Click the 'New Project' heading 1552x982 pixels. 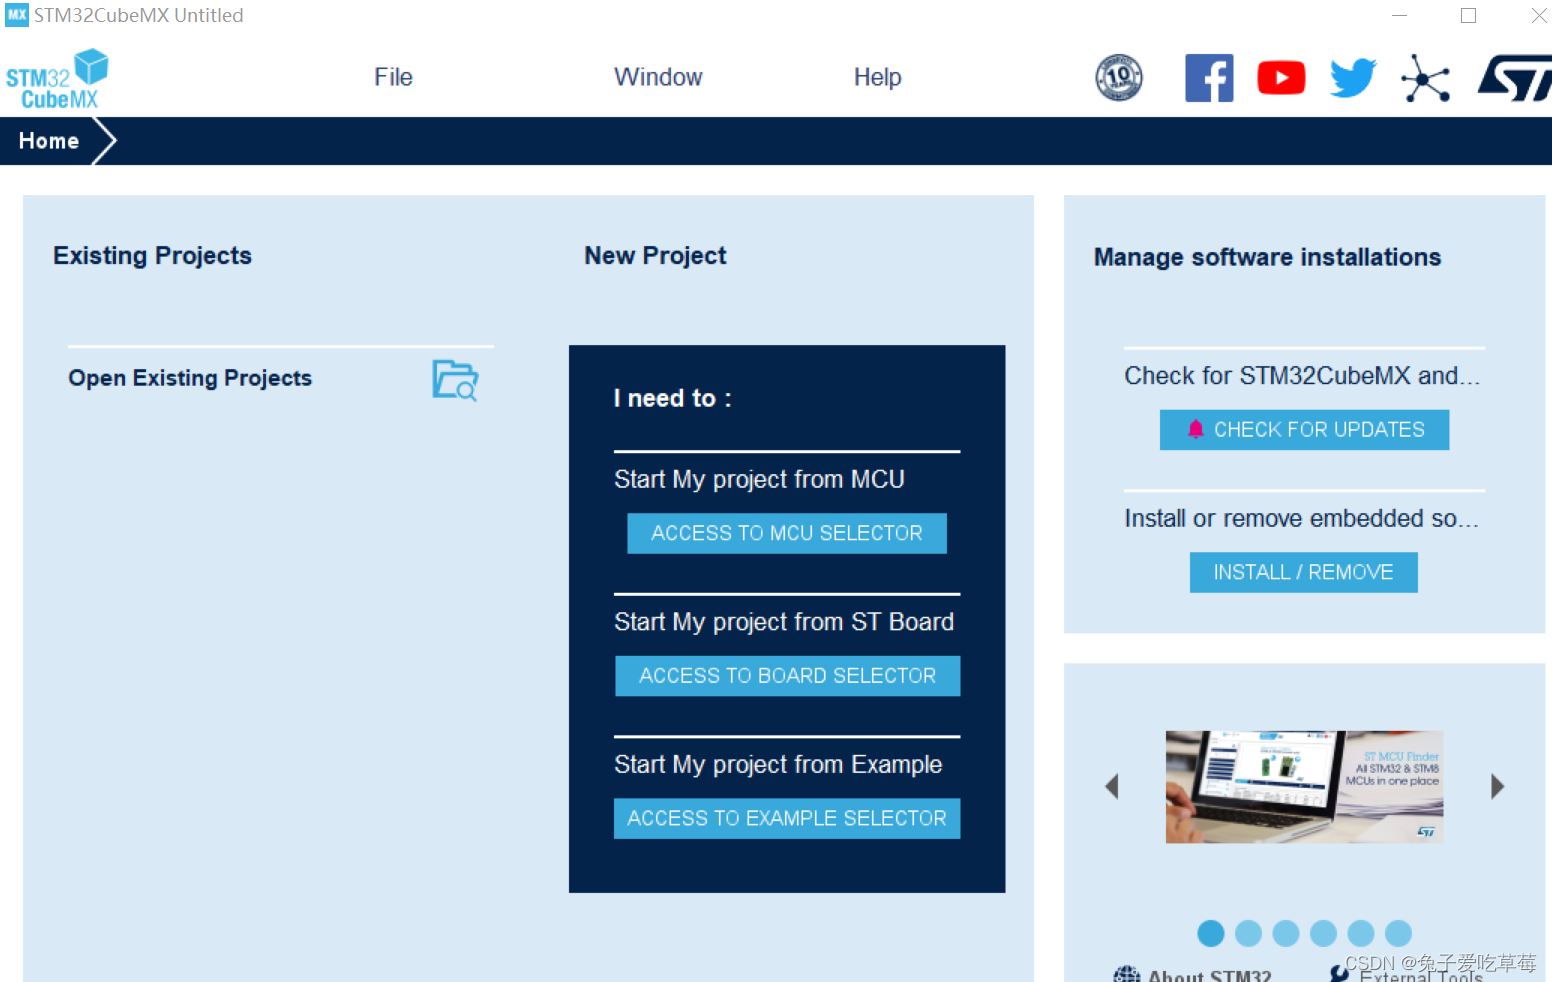pos(655,256)
